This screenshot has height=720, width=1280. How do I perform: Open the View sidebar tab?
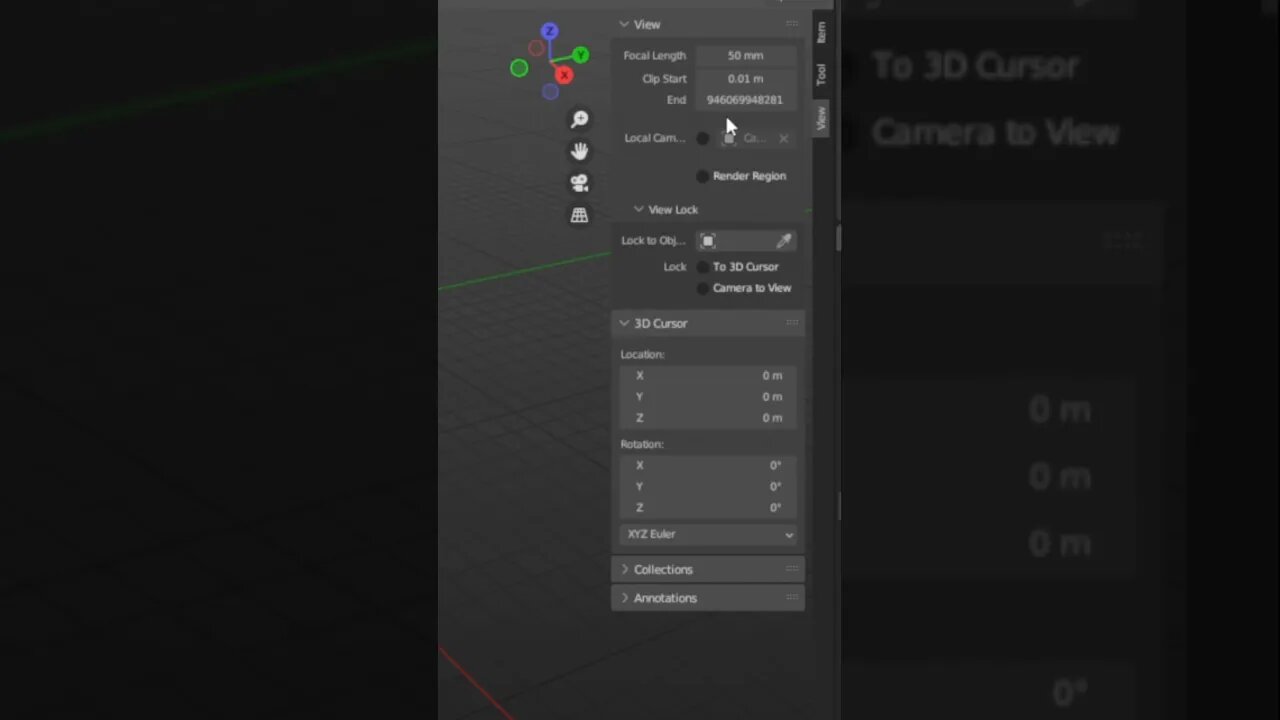tap(821, 119)
